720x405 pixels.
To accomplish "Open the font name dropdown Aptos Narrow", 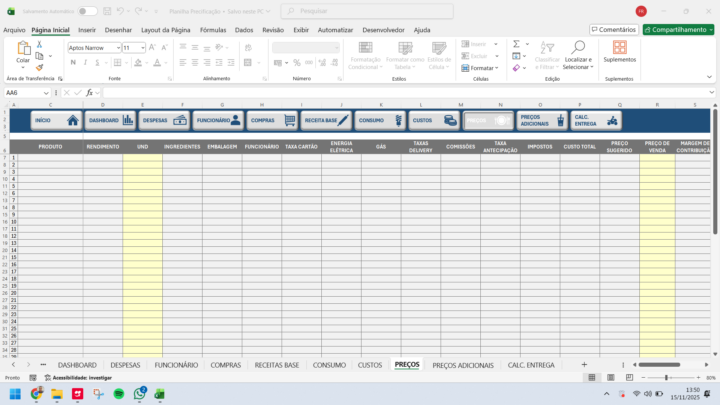I will [x=117, y=47].
